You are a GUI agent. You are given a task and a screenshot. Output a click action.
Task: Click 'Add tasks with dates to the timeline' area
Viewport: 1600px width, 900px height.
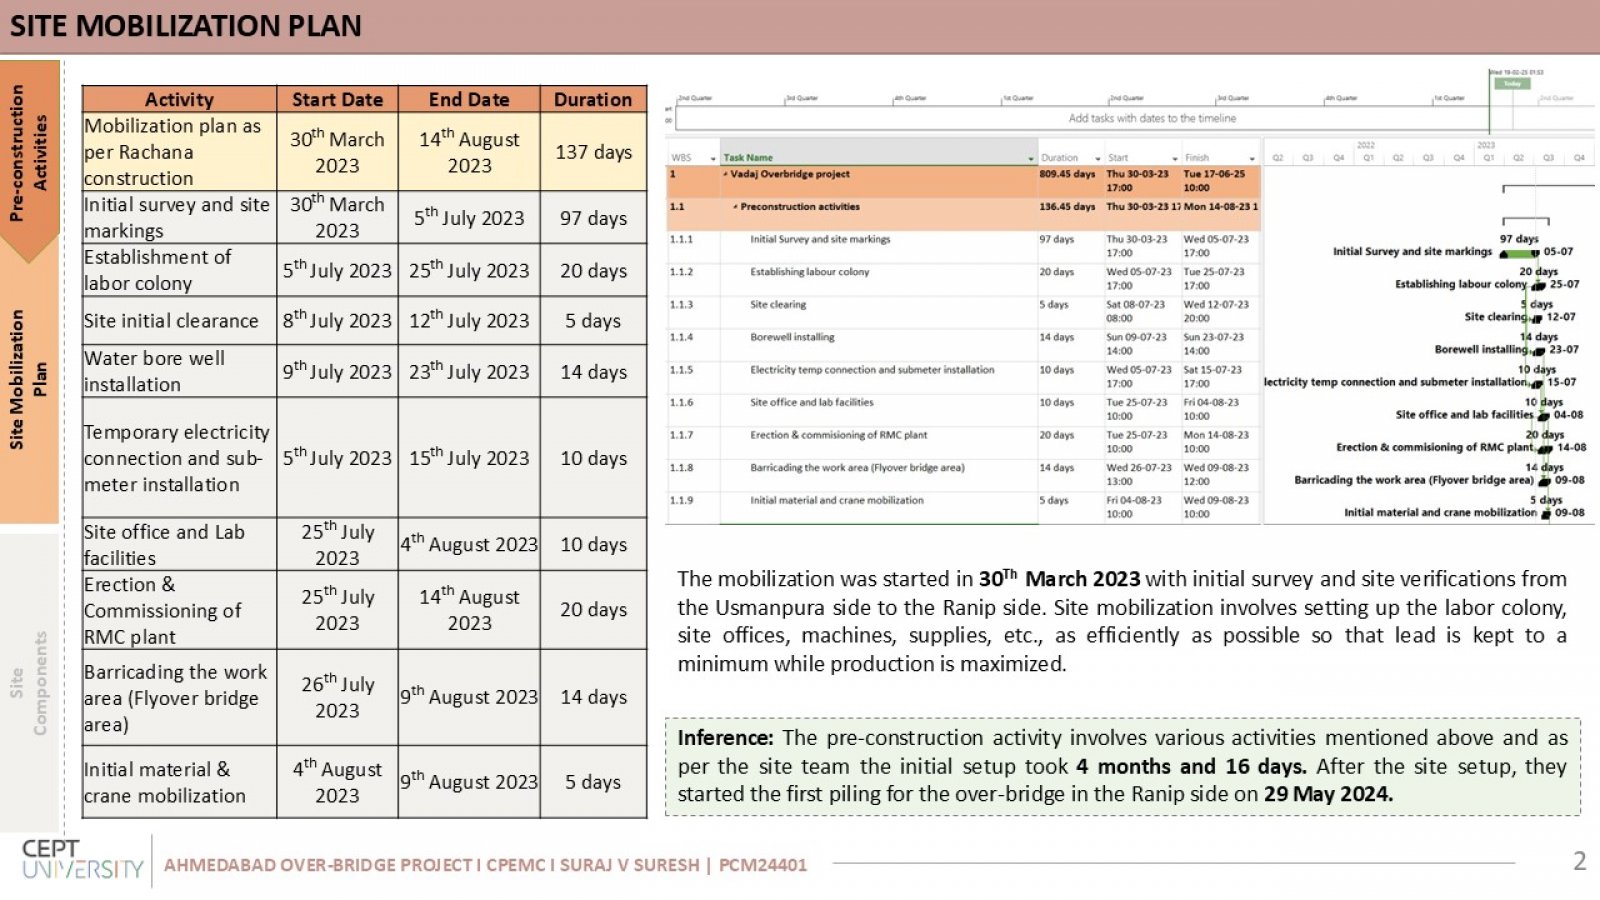[1152, 118]
